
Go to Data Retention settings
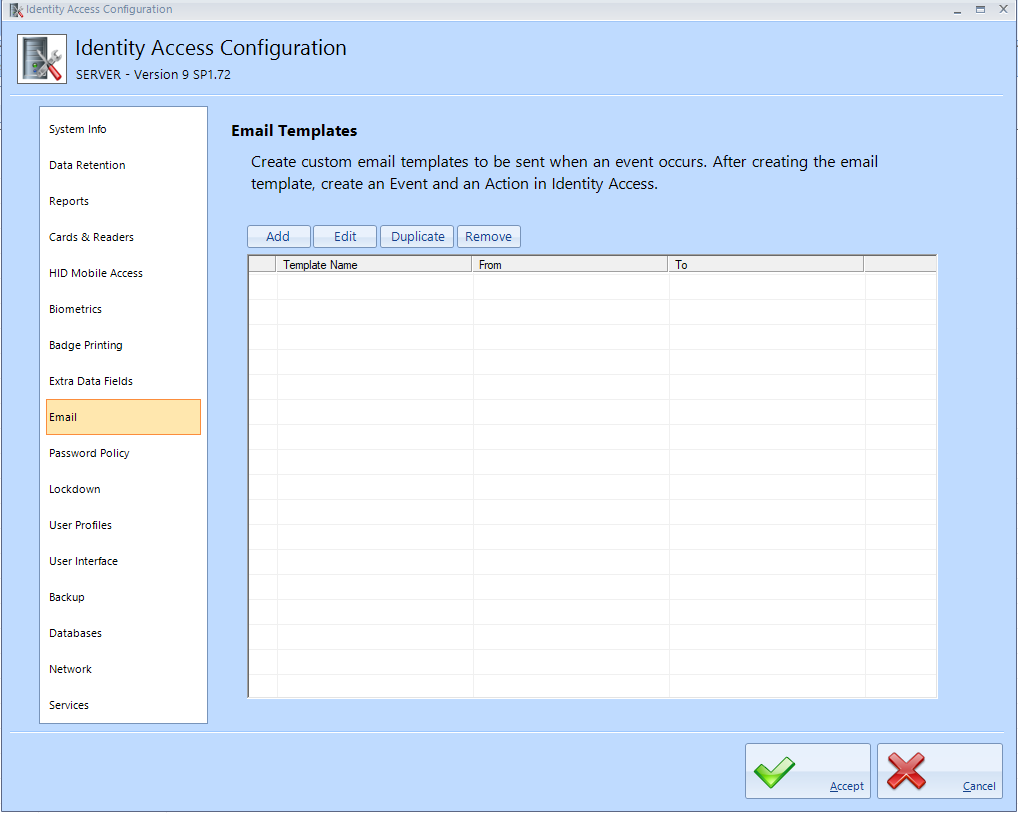(123, 165)
